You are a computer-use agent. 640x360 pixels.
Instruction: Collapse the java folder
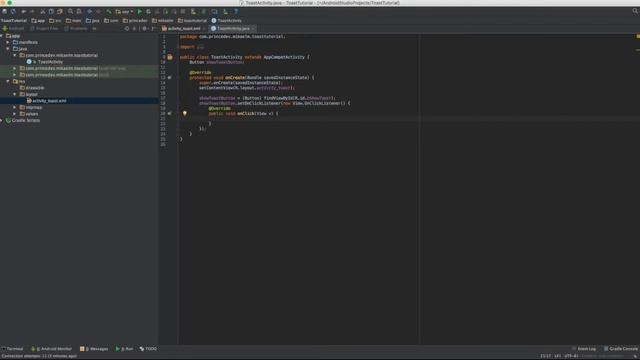pos(8,49)
